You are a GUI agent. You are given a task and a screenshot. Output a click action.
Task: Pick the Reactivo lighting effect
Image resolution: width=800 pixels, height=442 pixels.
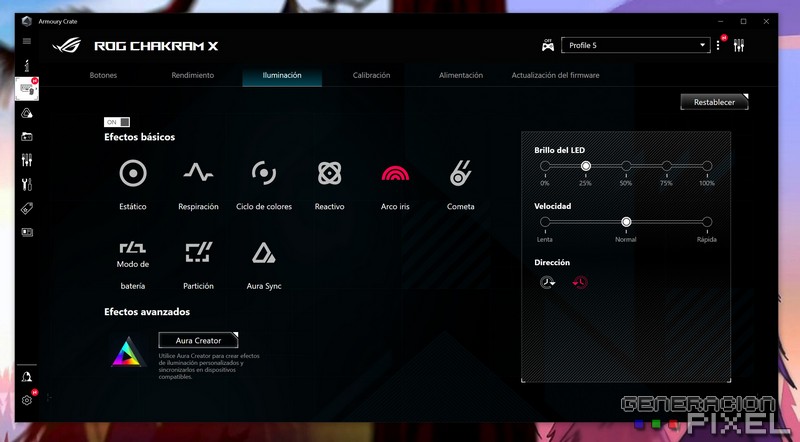330,174
